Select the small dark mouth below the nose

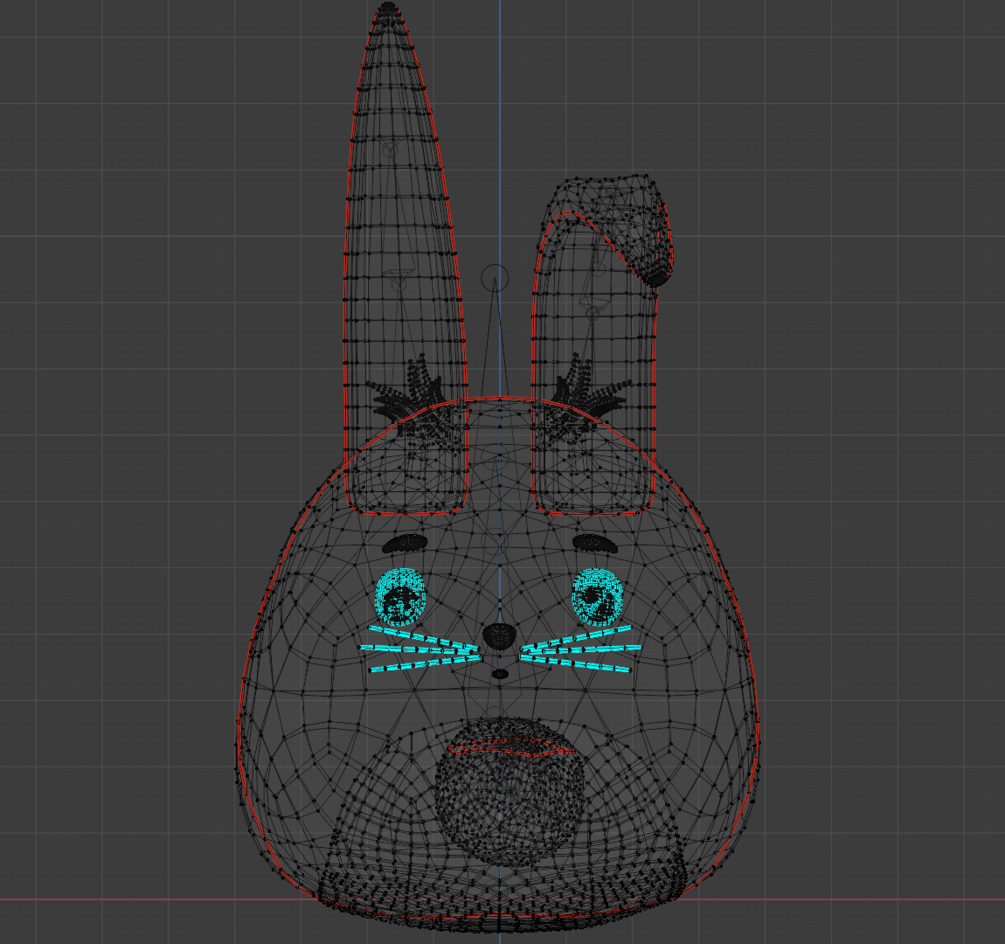[501, 674]
